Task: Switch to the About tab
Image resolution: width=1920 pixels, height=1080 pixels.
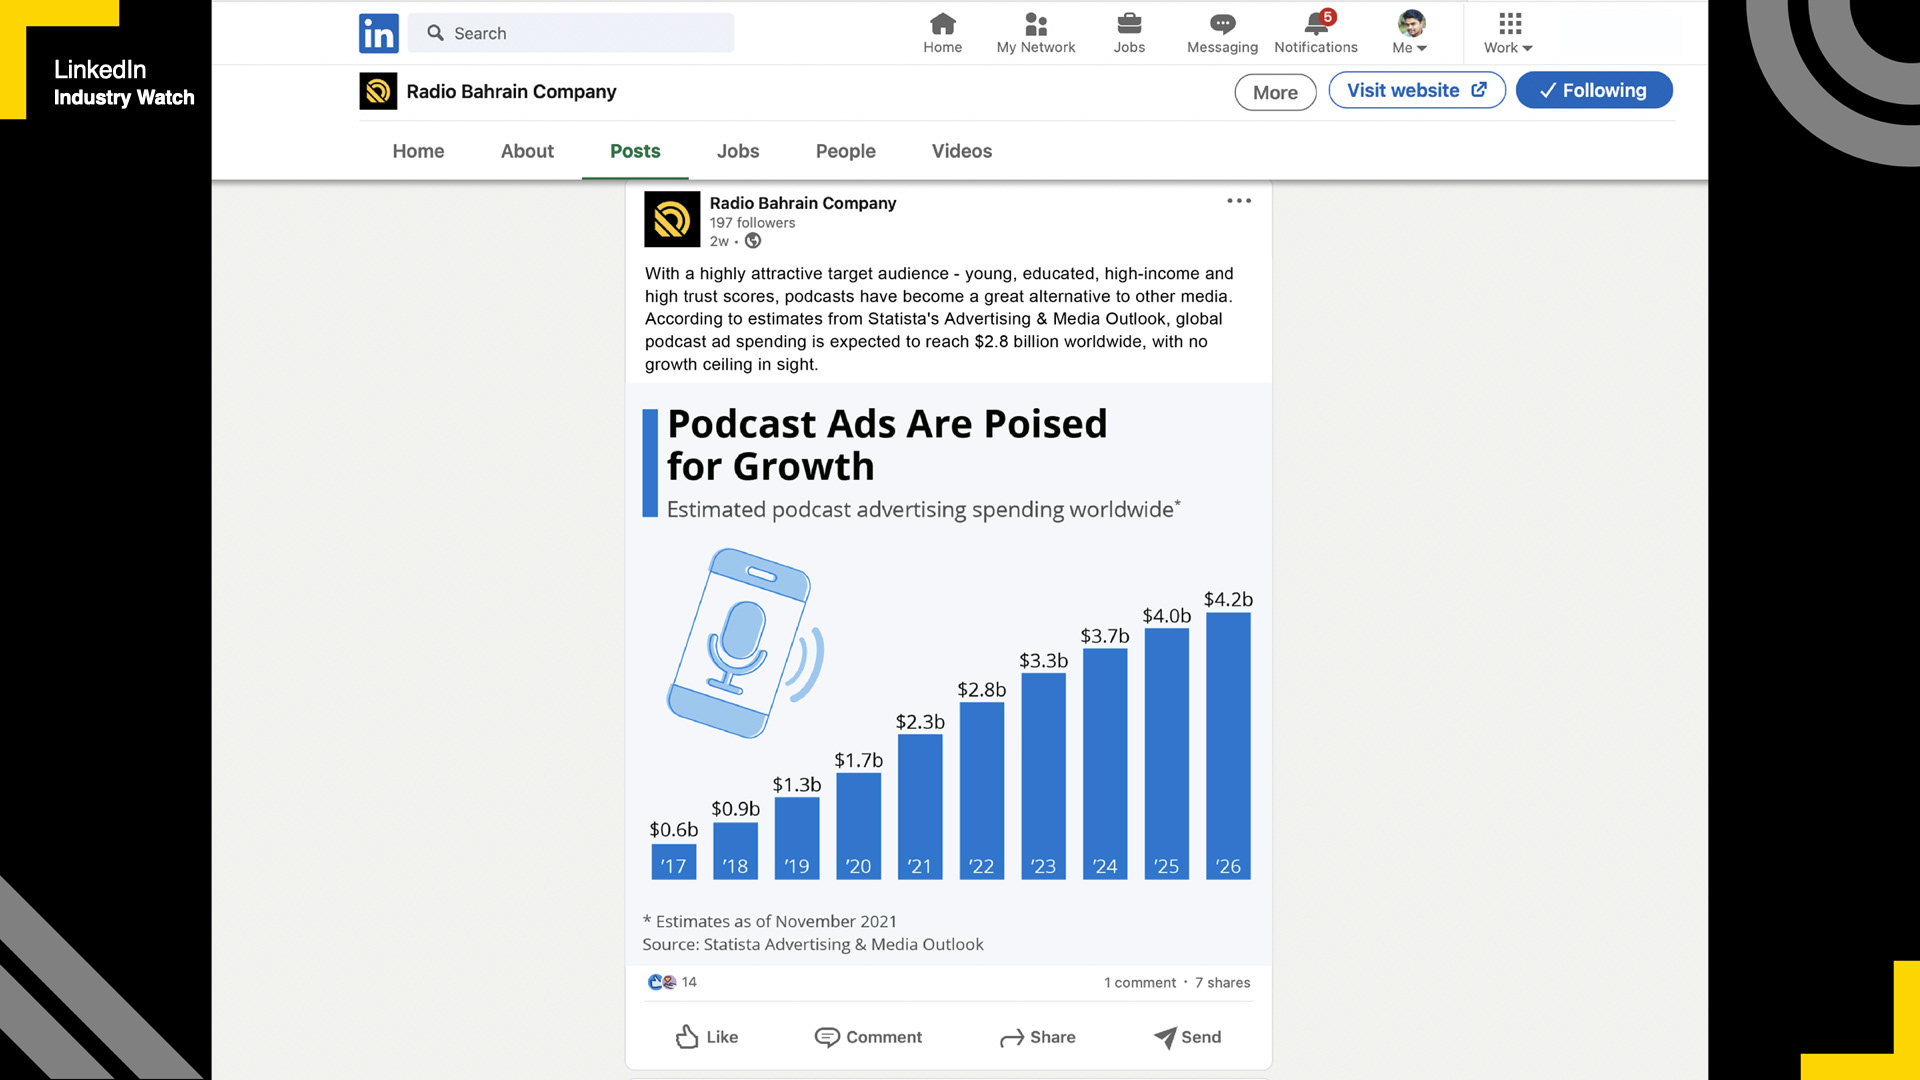Action: click(527, 151)
